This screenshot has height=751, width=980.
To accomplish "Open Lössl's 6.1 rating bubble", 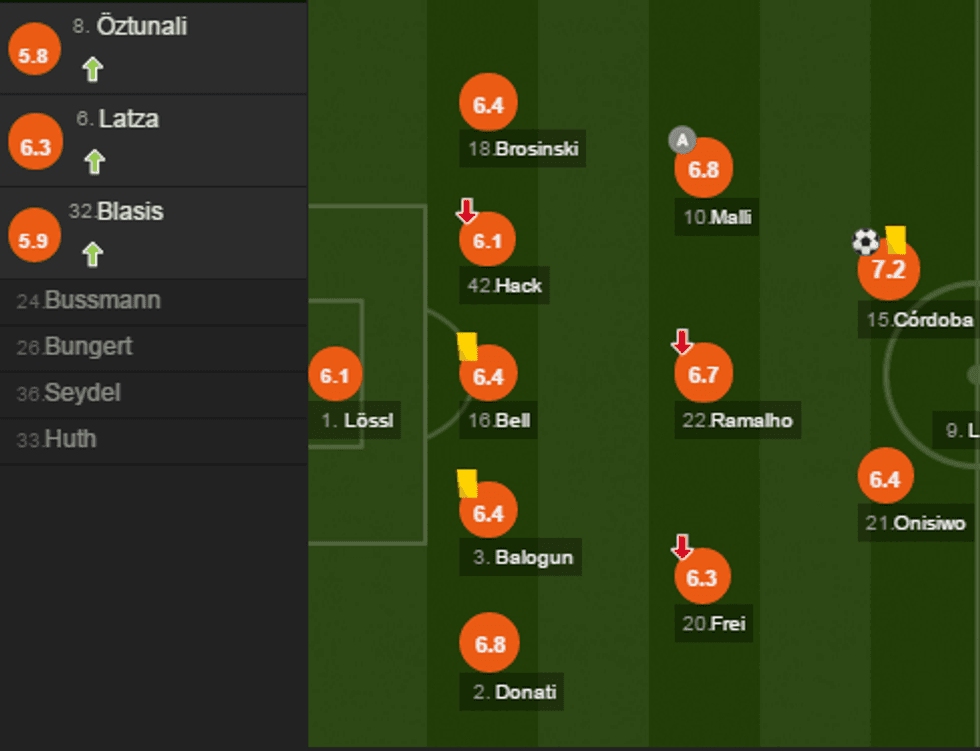I will tap(334, 376).
